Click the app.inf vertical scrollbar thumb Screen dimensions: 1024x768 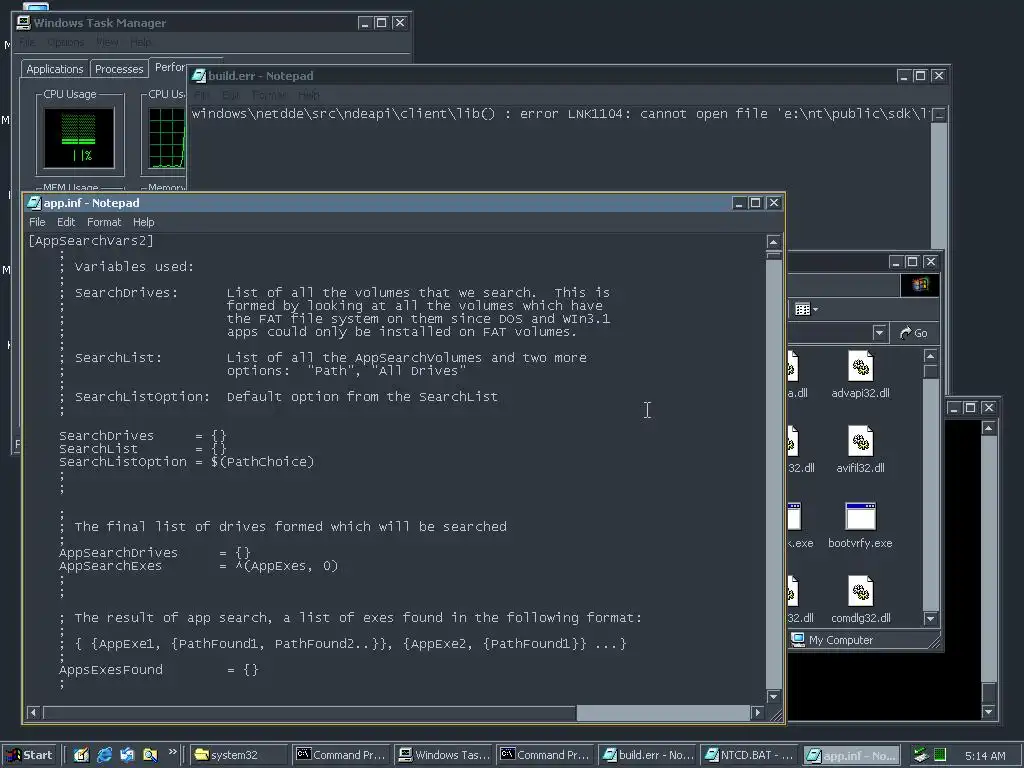774,255
